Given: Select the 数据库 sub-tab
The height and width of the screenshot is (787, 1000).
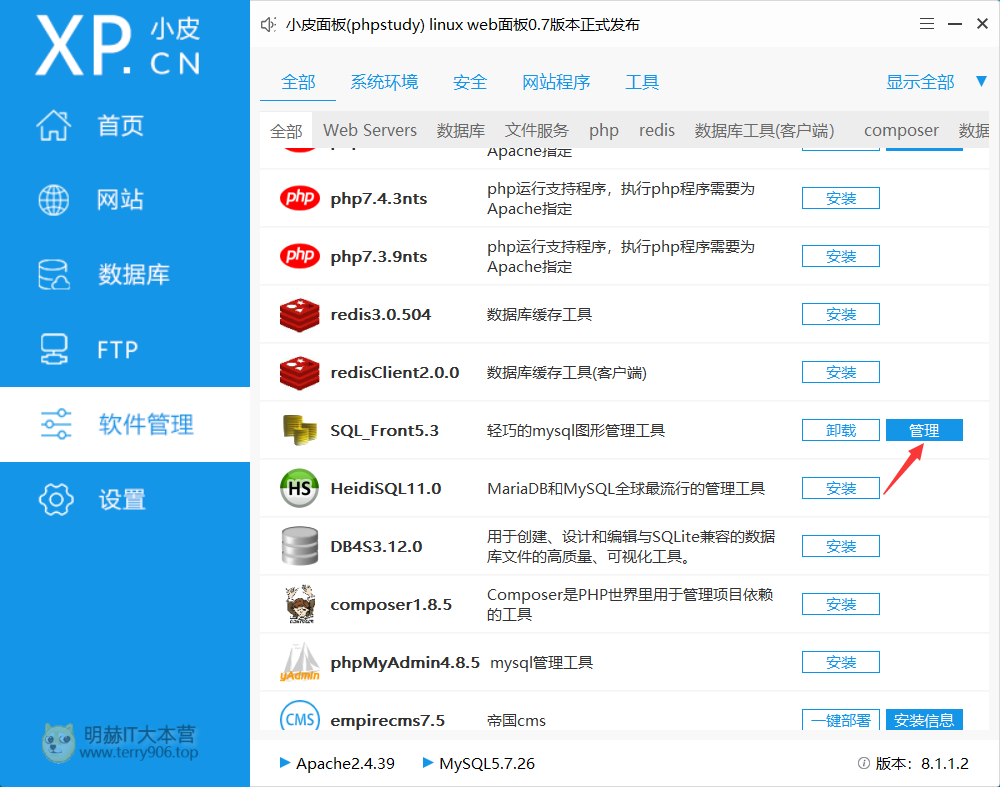Looking at the screenshot, I should (460, 131).
